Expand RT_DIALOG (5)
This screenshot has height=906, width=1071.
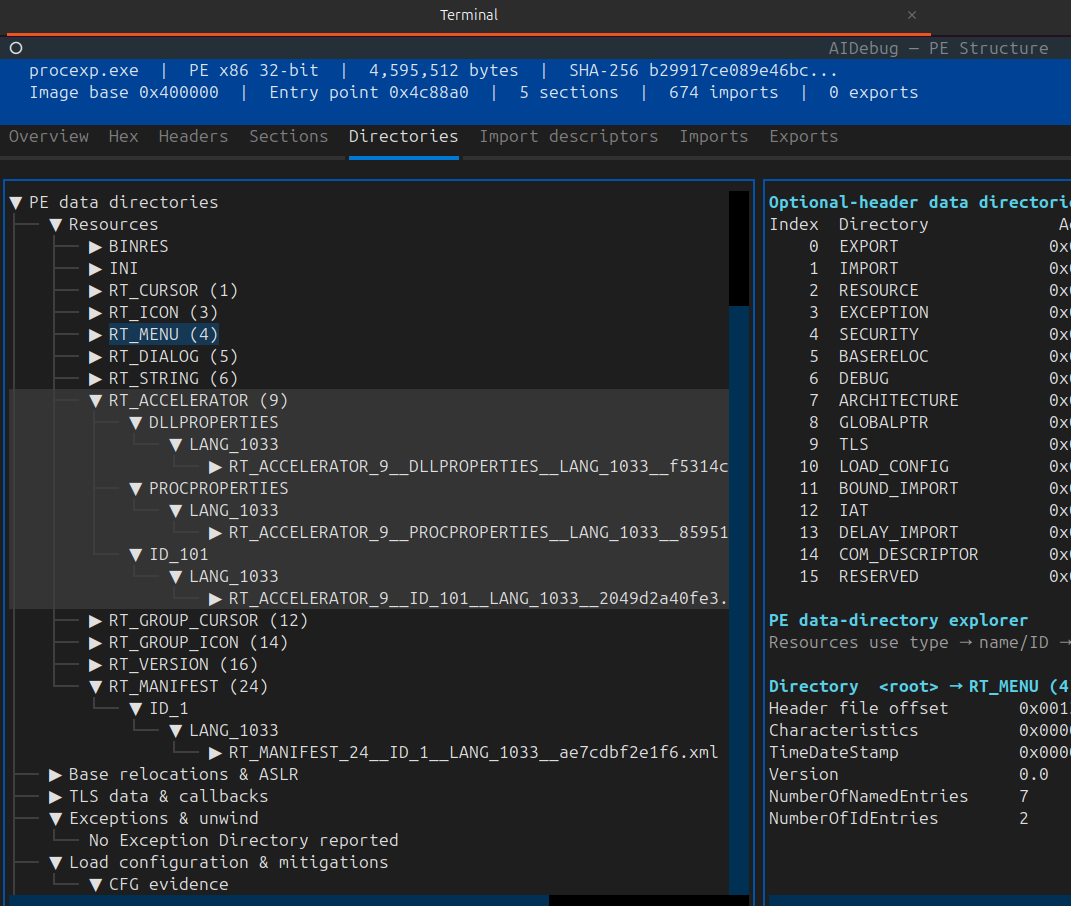(96, 357)
